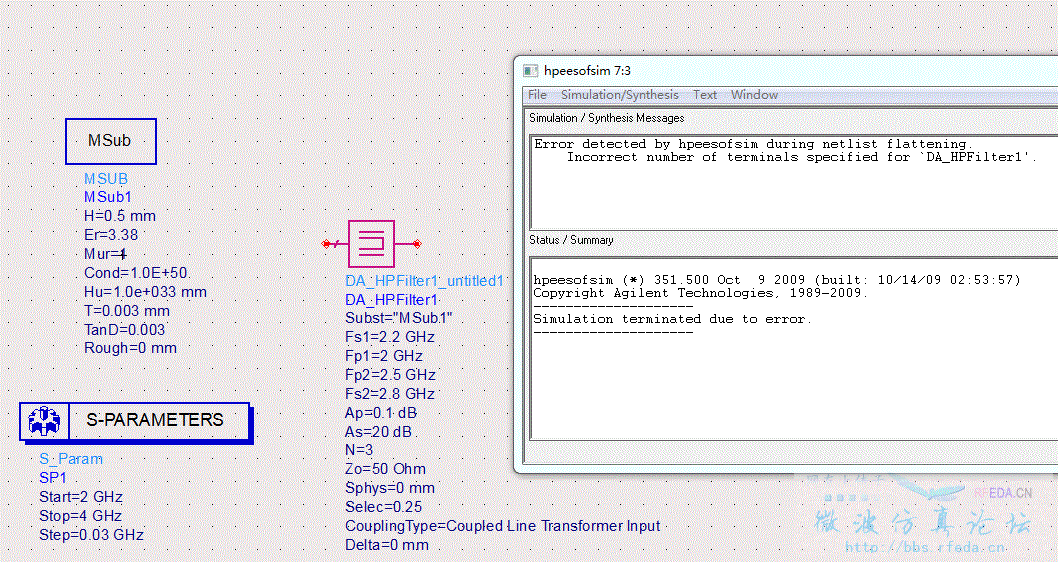Select the Delta=0 mm parameter
Screen dimensions: 1058x562
point(387,544)
